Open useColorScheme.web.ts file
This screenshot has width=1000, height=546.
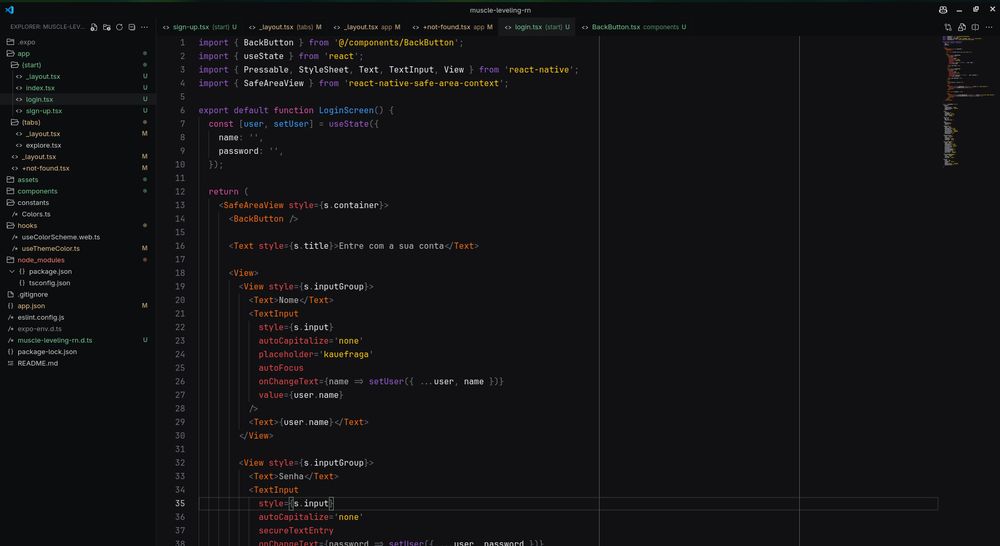(x=61, y=237)
